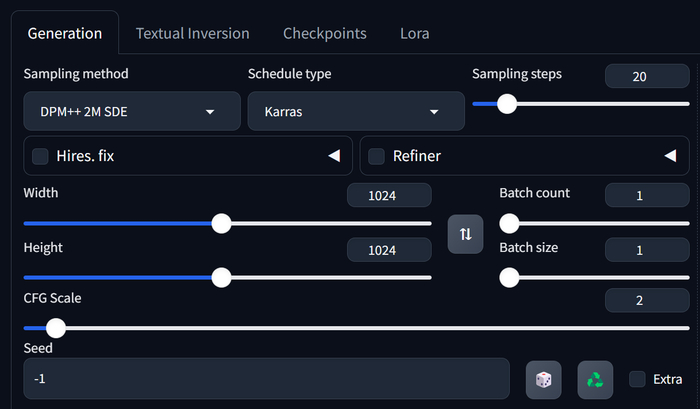Image resolution: width=700 pixels, height=409 pixels.
Task: Click the Sampling steps slider handle
Action: (507, 103)
